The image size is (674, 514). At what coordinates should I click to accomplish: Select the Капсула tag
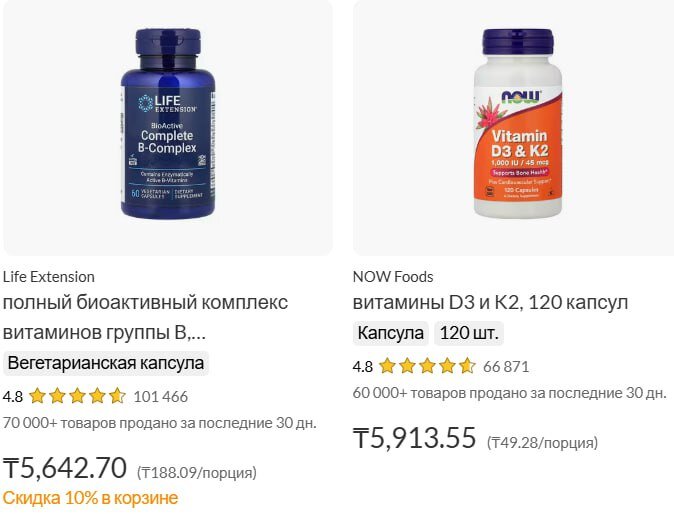pyautogui.click(x=391, y=333)
